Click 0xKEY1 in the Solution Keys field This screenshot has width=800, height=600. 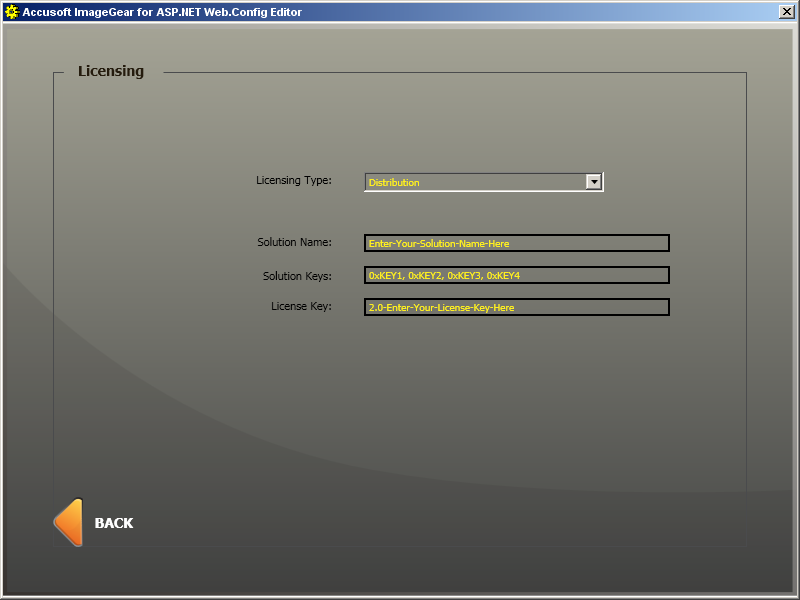coord(385,275)
